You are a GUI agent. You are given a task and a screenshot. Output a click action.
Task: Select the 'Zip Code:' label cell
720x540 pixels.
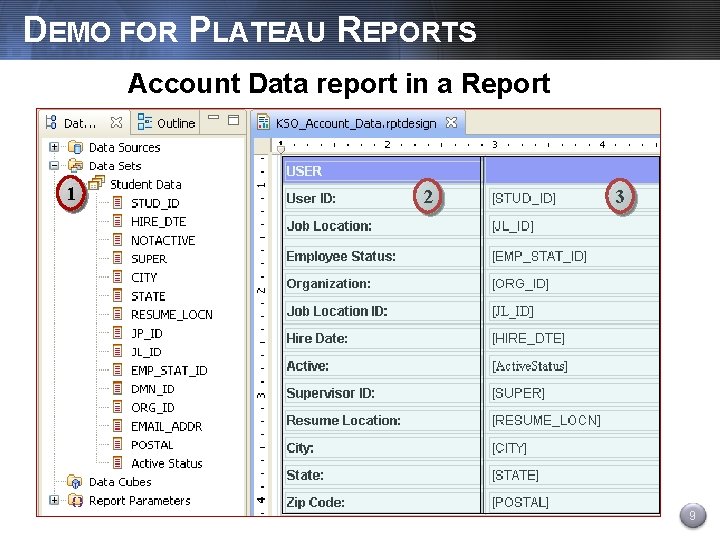tap(382, 502)
